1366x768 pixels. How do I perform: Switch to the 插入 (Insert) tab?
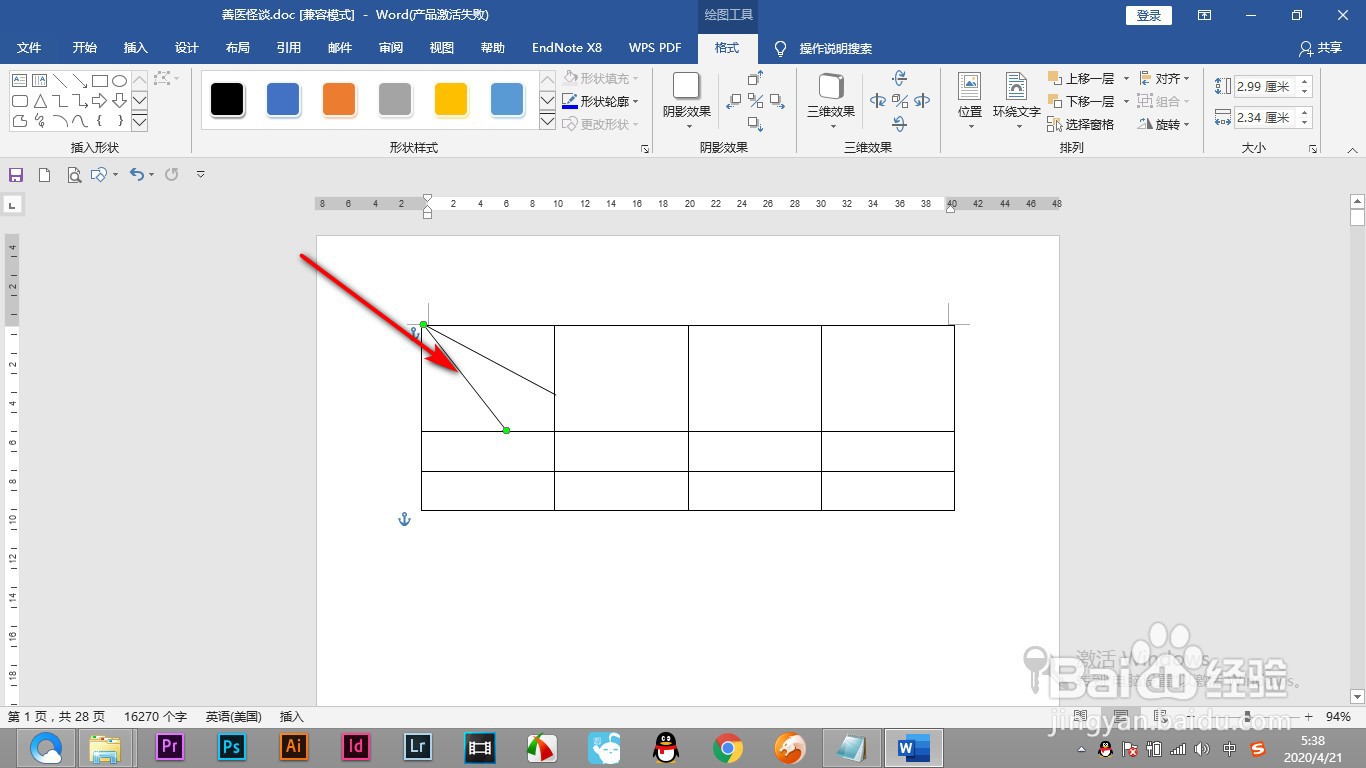pos(135,48)
